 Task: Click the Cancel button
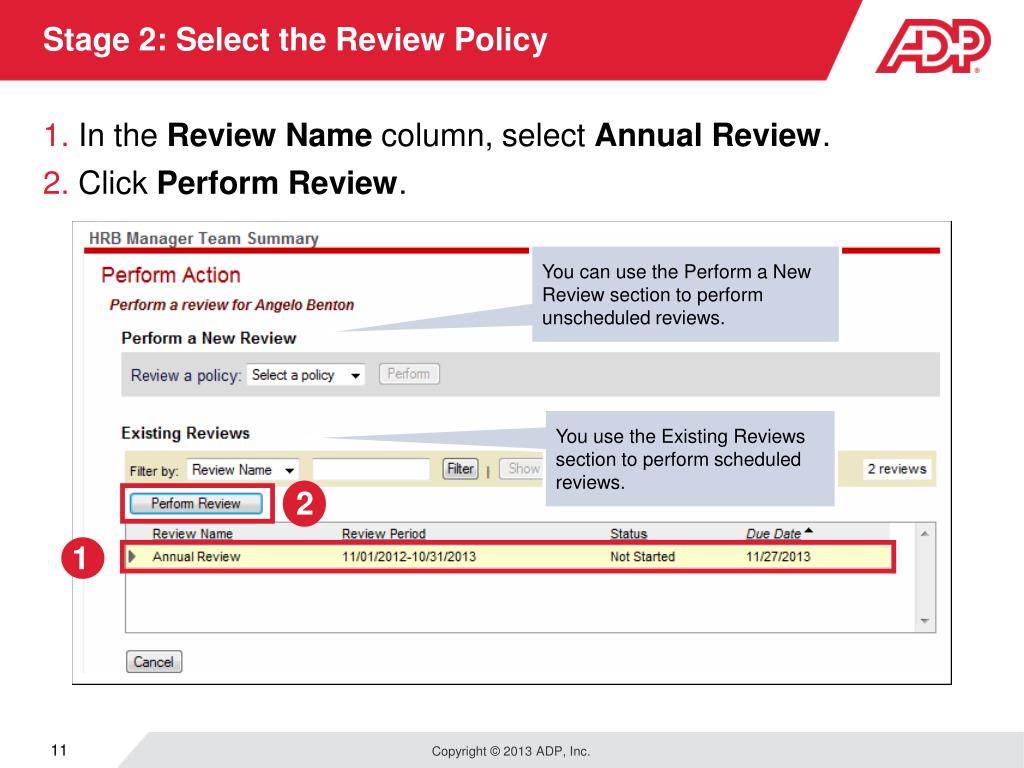(154, 662)
